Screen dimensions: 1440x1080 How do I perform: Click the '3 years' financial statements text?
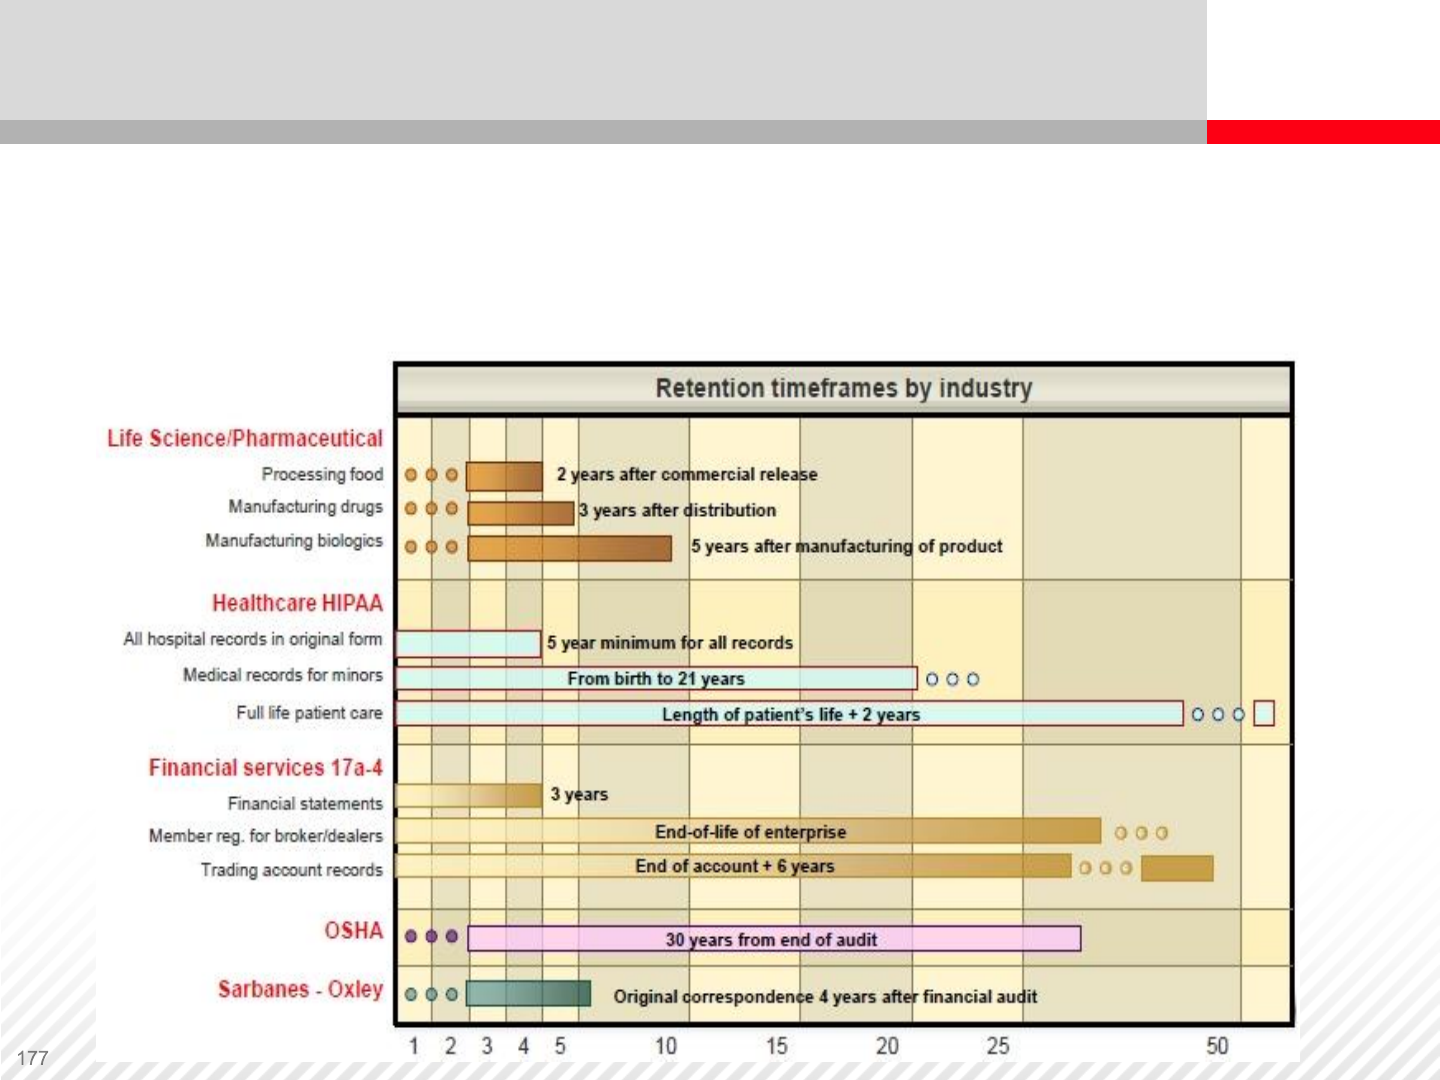coord(579,794)
